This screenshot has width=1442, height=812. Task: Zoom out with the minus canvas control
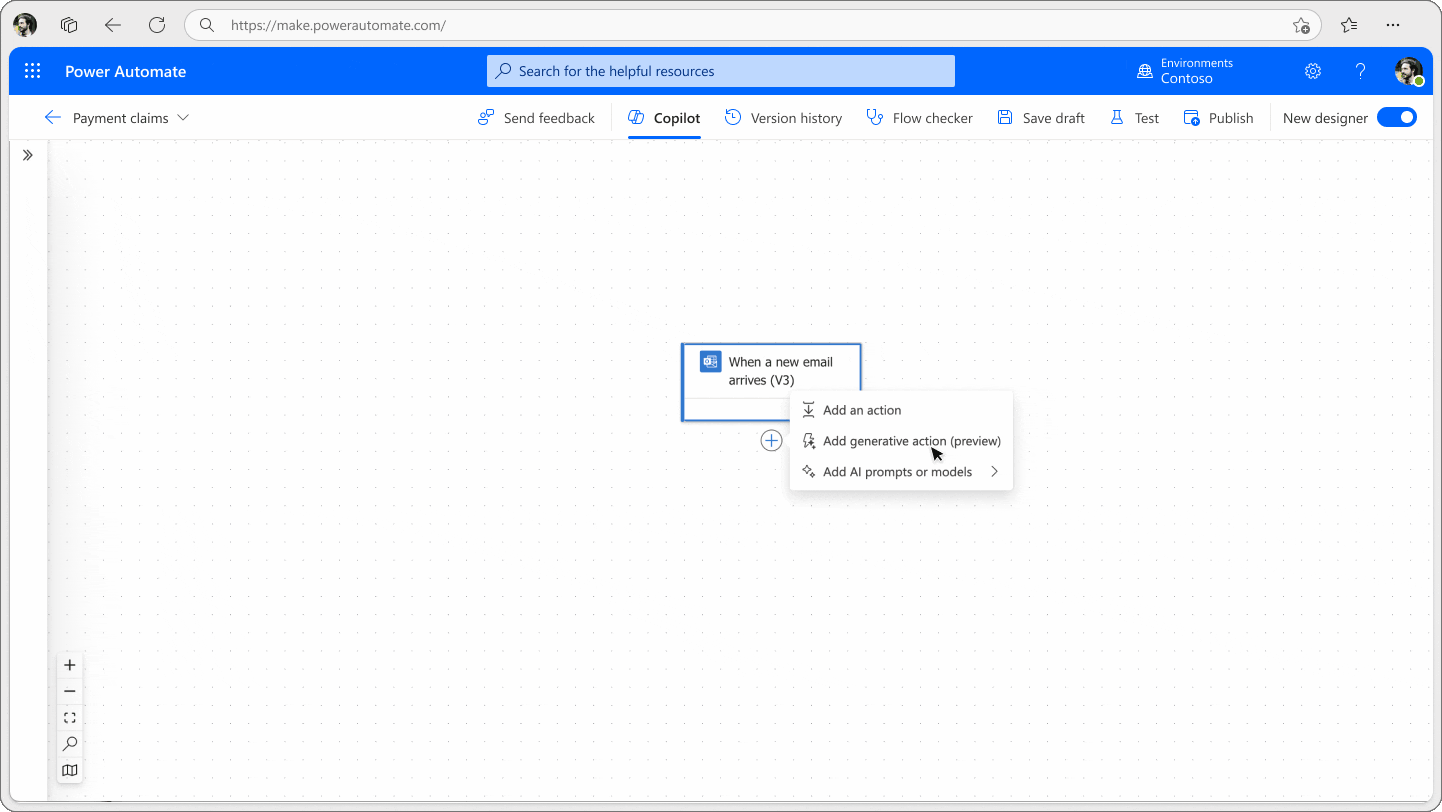click(70, 690)
